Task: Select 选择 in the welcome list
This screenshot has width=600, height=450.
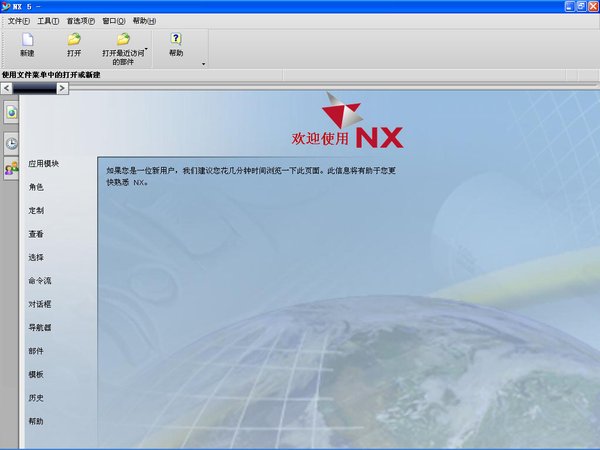Action: point(36,257)
